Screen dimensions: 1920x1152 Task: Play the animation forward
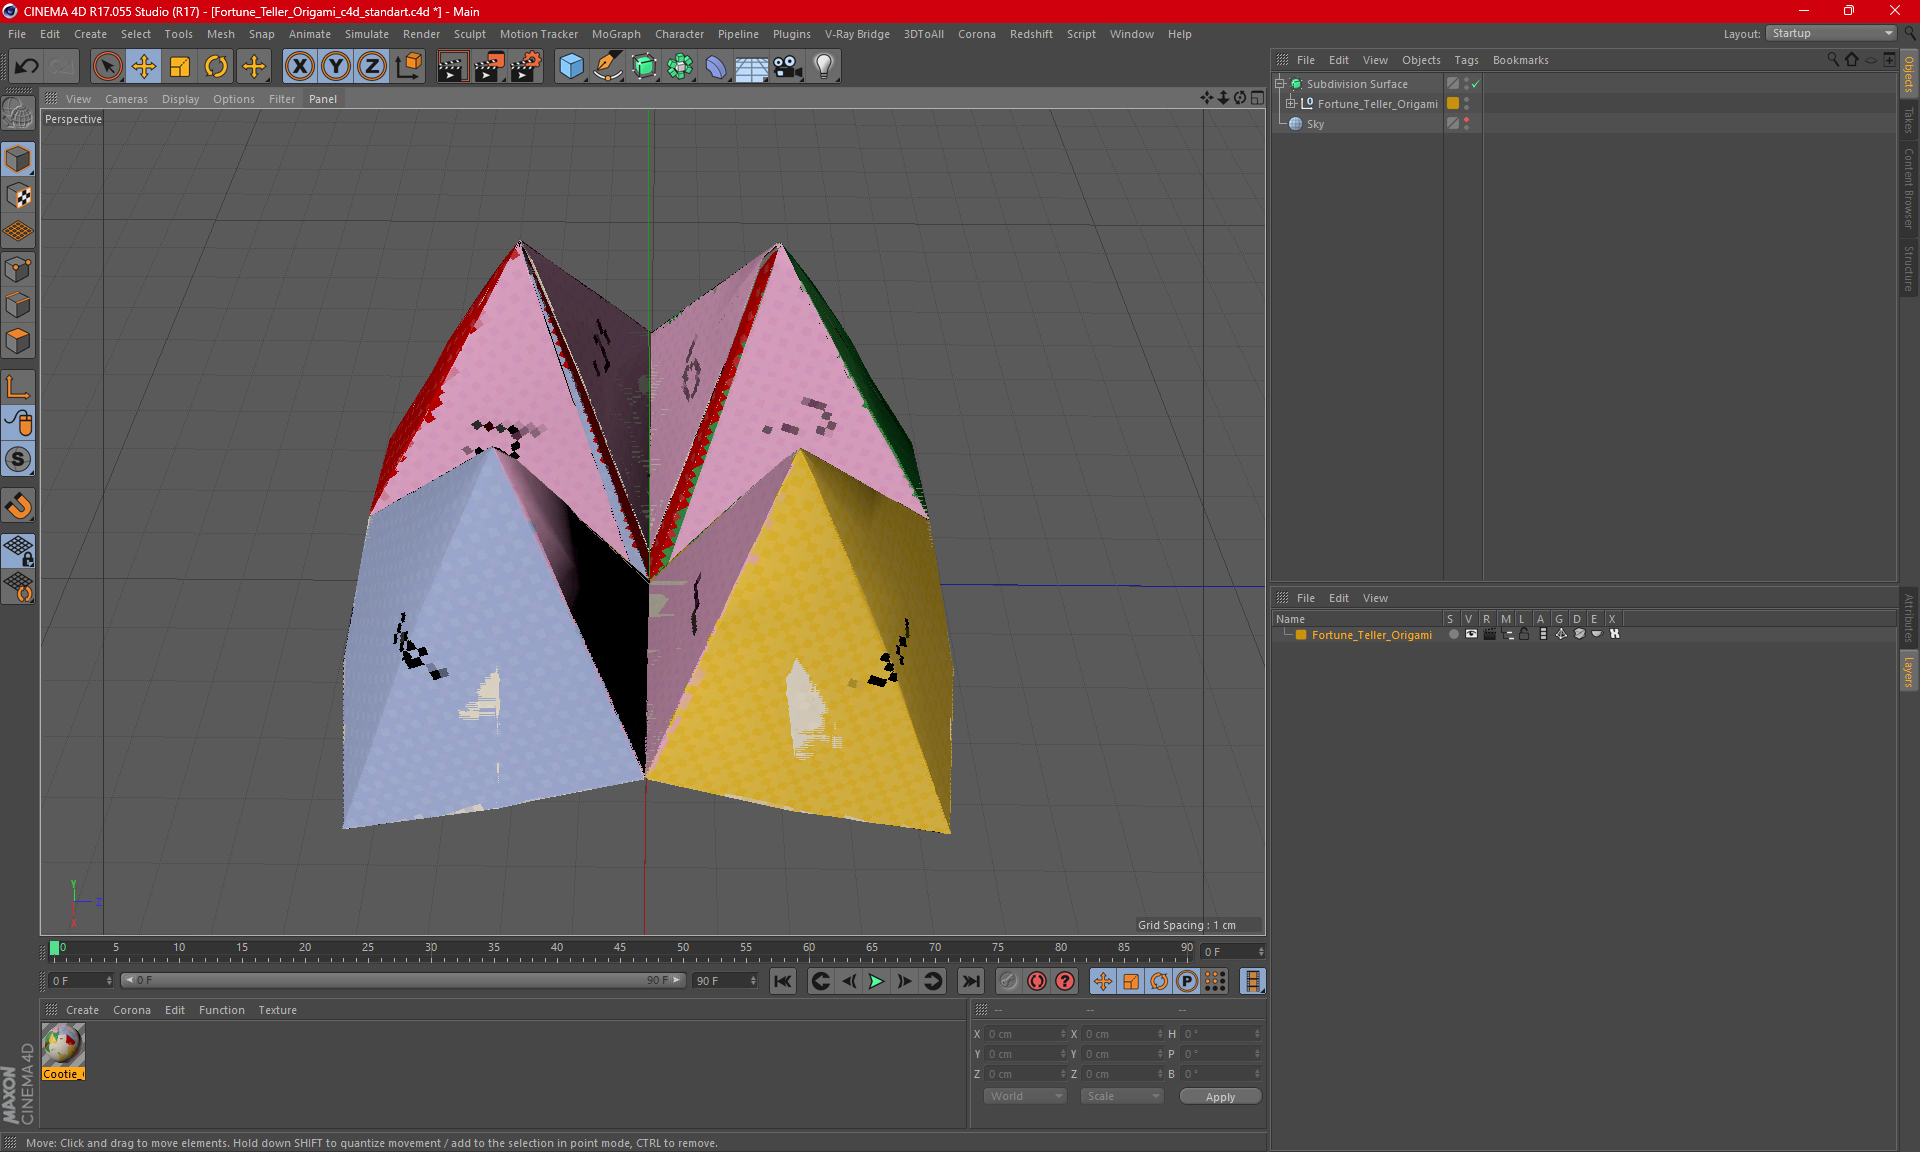(x=876, y=981)
